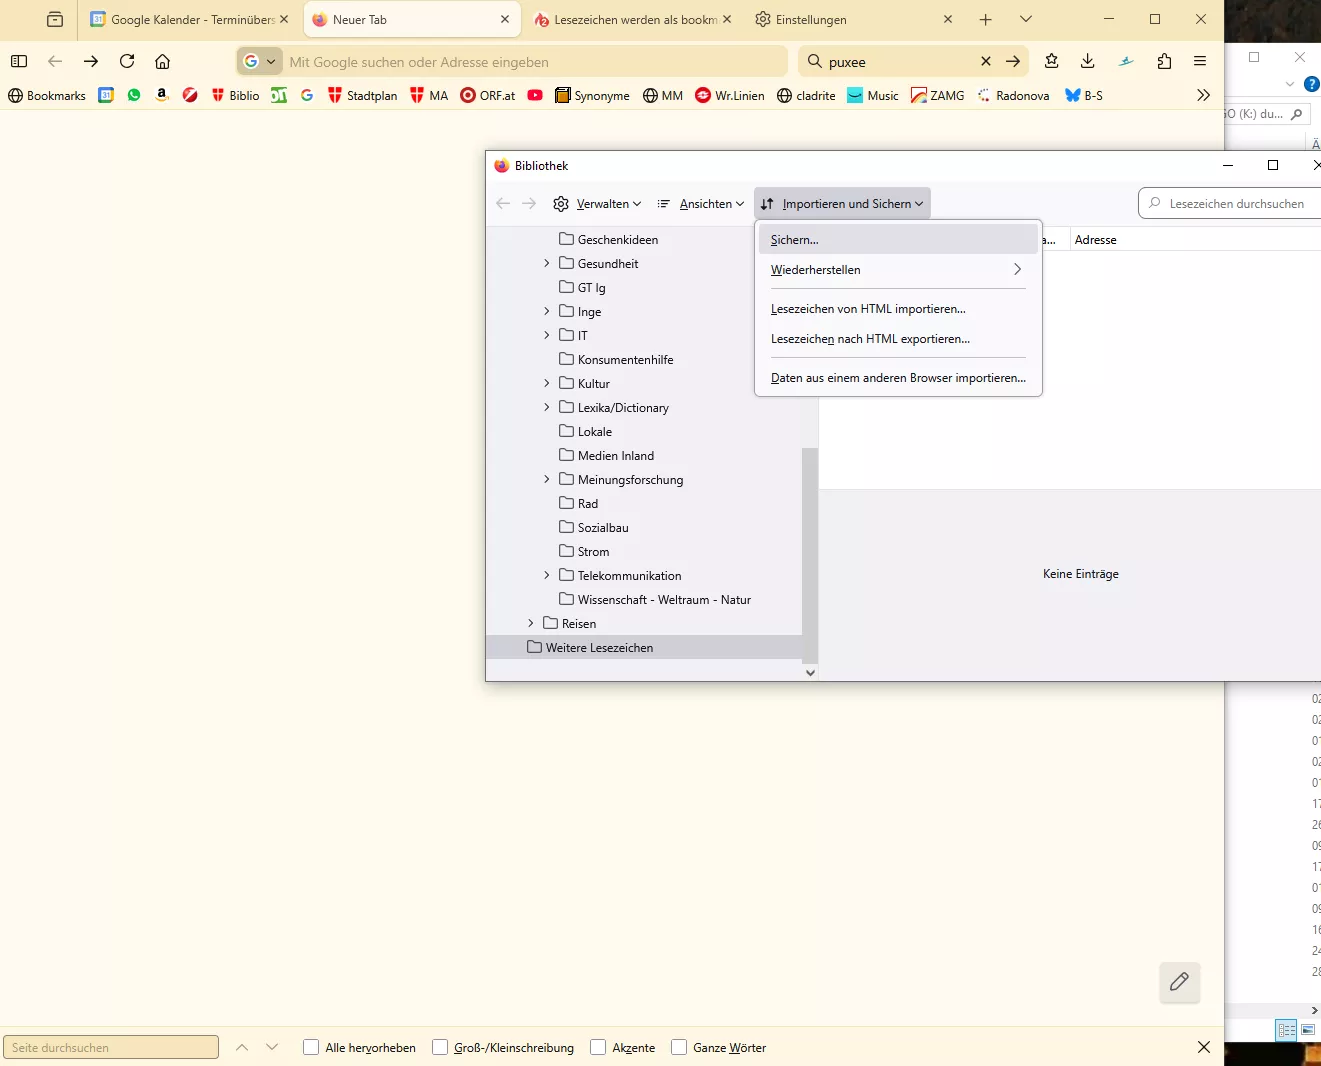Click the ORF.at bookmark icon

(468, 95)
